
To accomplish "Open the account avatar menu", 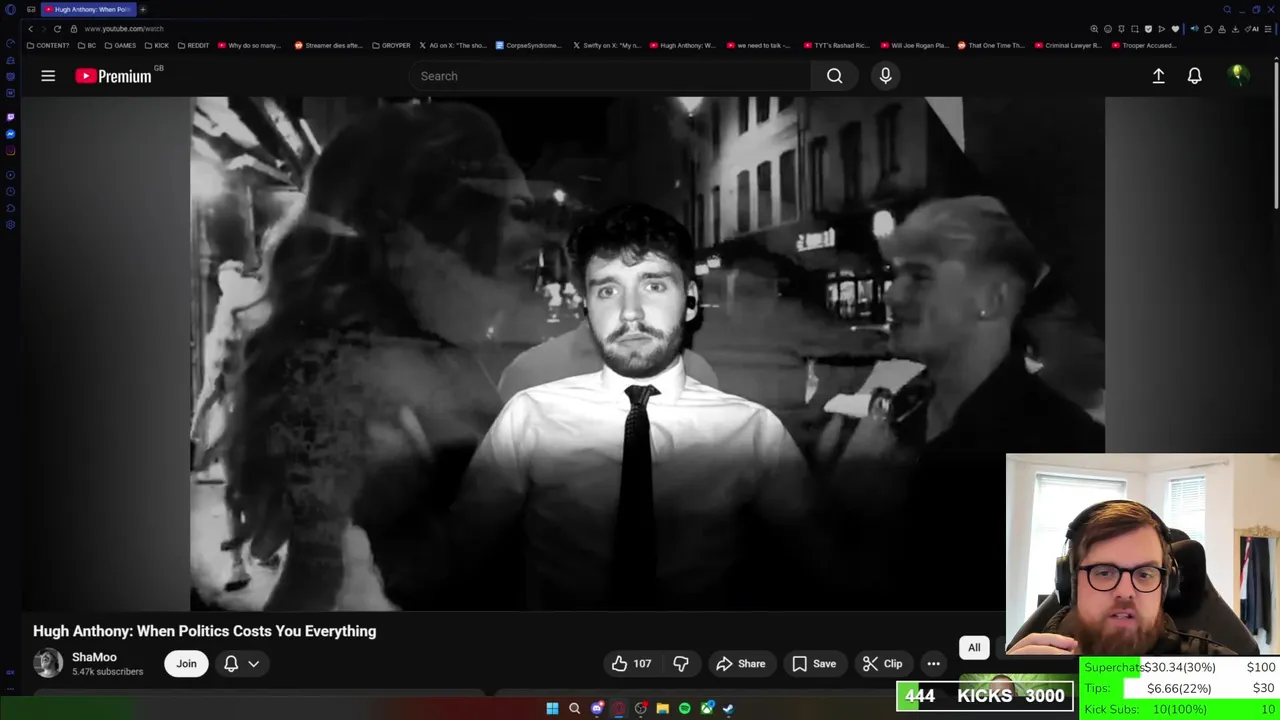I will coord(1237,75).
